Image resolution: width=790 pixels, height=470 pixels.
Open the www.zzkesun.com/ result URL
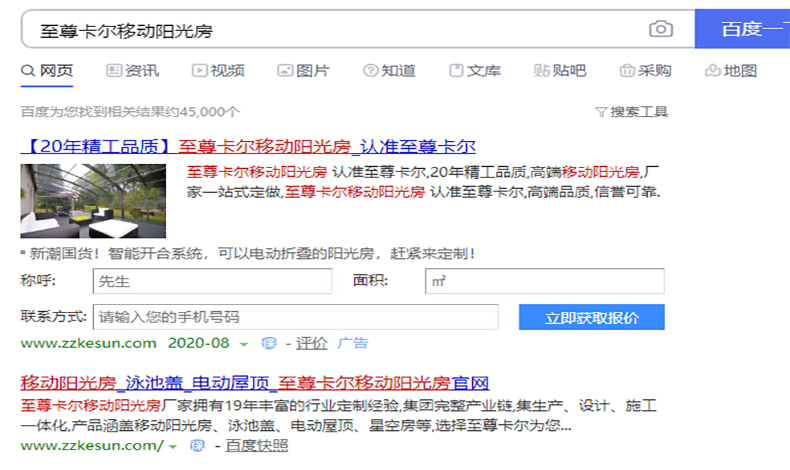tap(92, 446)
